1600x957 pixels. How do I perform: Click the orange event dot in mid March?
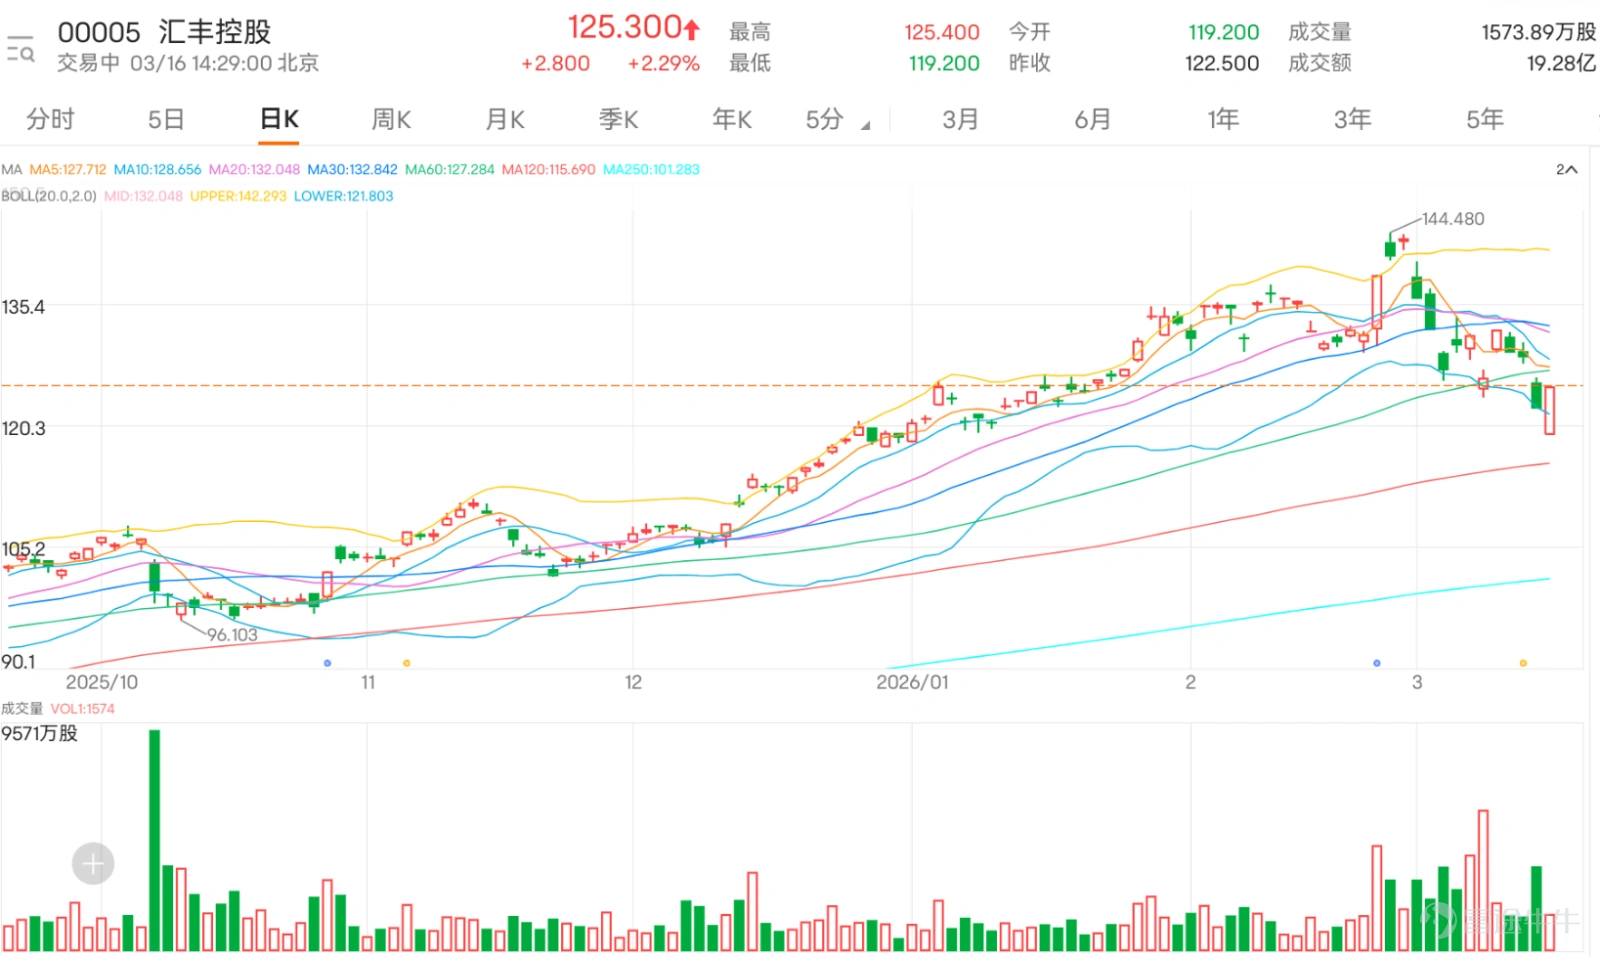point(1523,663)
